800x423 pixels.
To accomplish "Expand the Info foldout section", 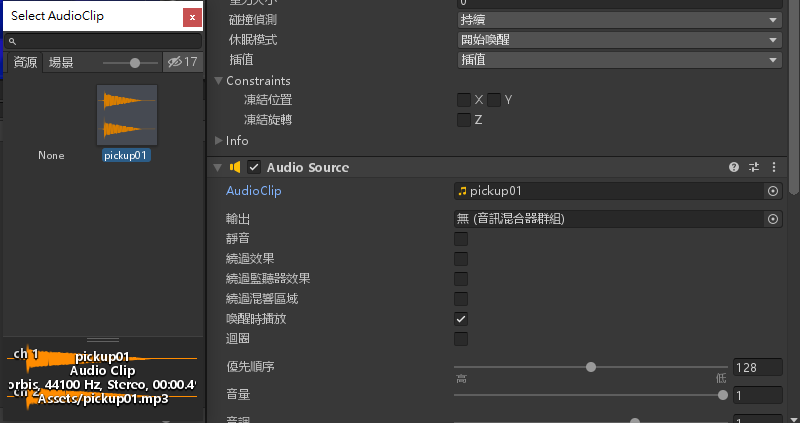I will coord(219,141).
